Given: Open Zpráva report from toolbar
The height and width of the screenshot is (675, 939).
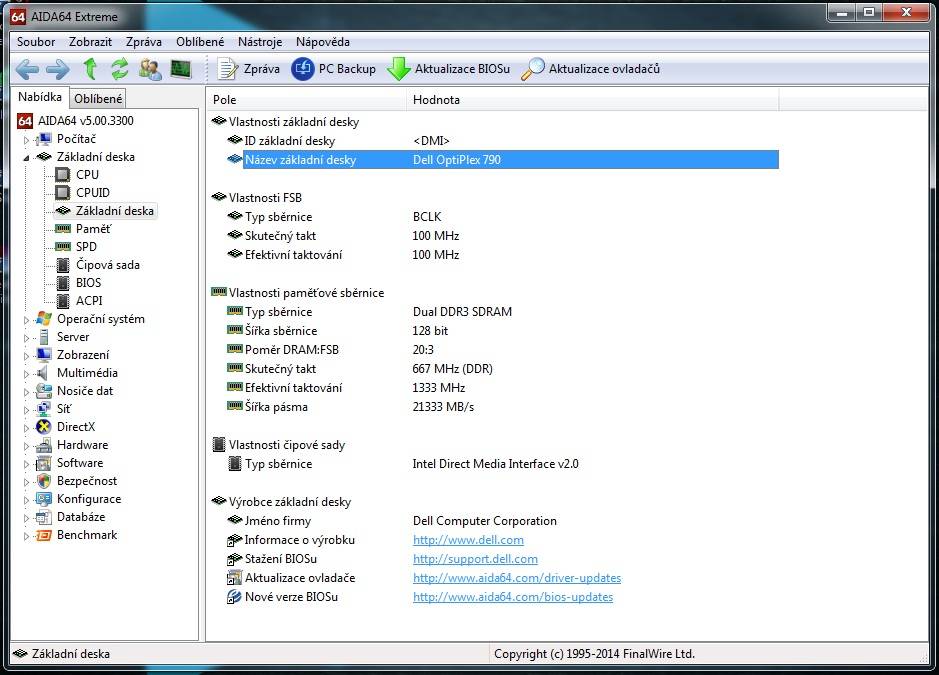Looking at the screenshot, I should tap(248, 69).
